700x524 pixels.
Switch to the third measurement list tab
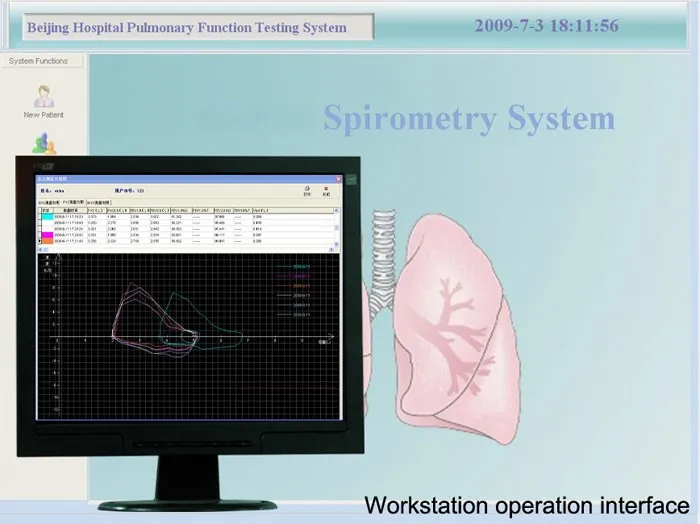[x=99, y=202]
